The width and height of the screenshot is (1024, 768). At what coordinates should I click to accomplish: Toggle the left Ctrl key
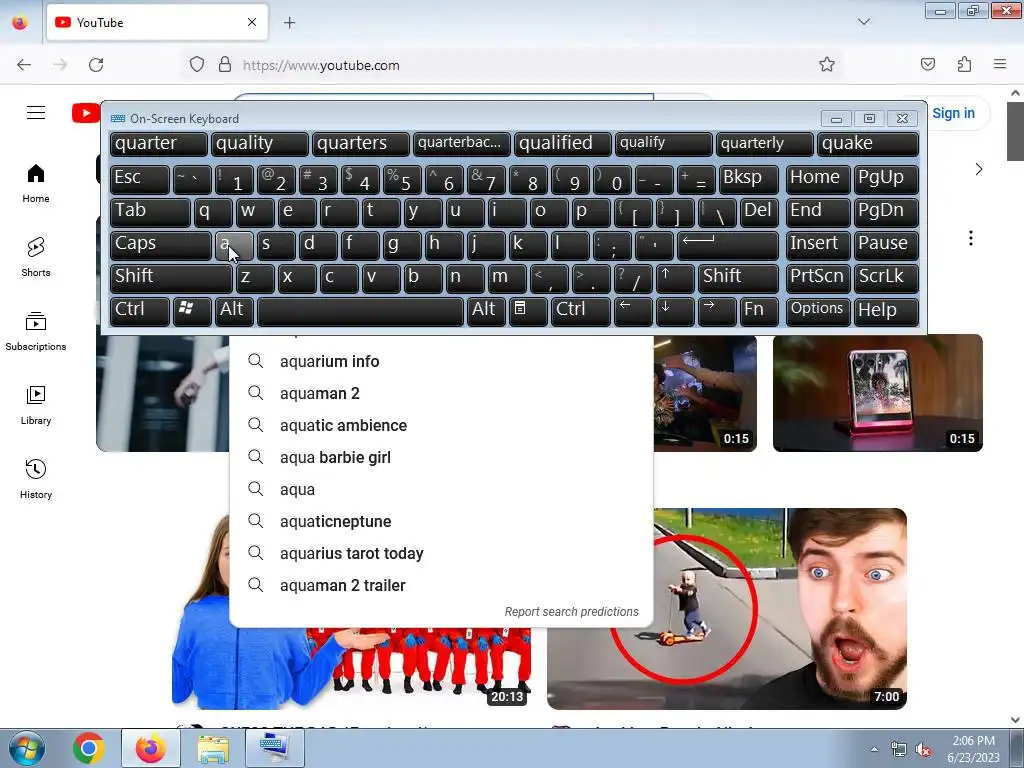point(140,310)
